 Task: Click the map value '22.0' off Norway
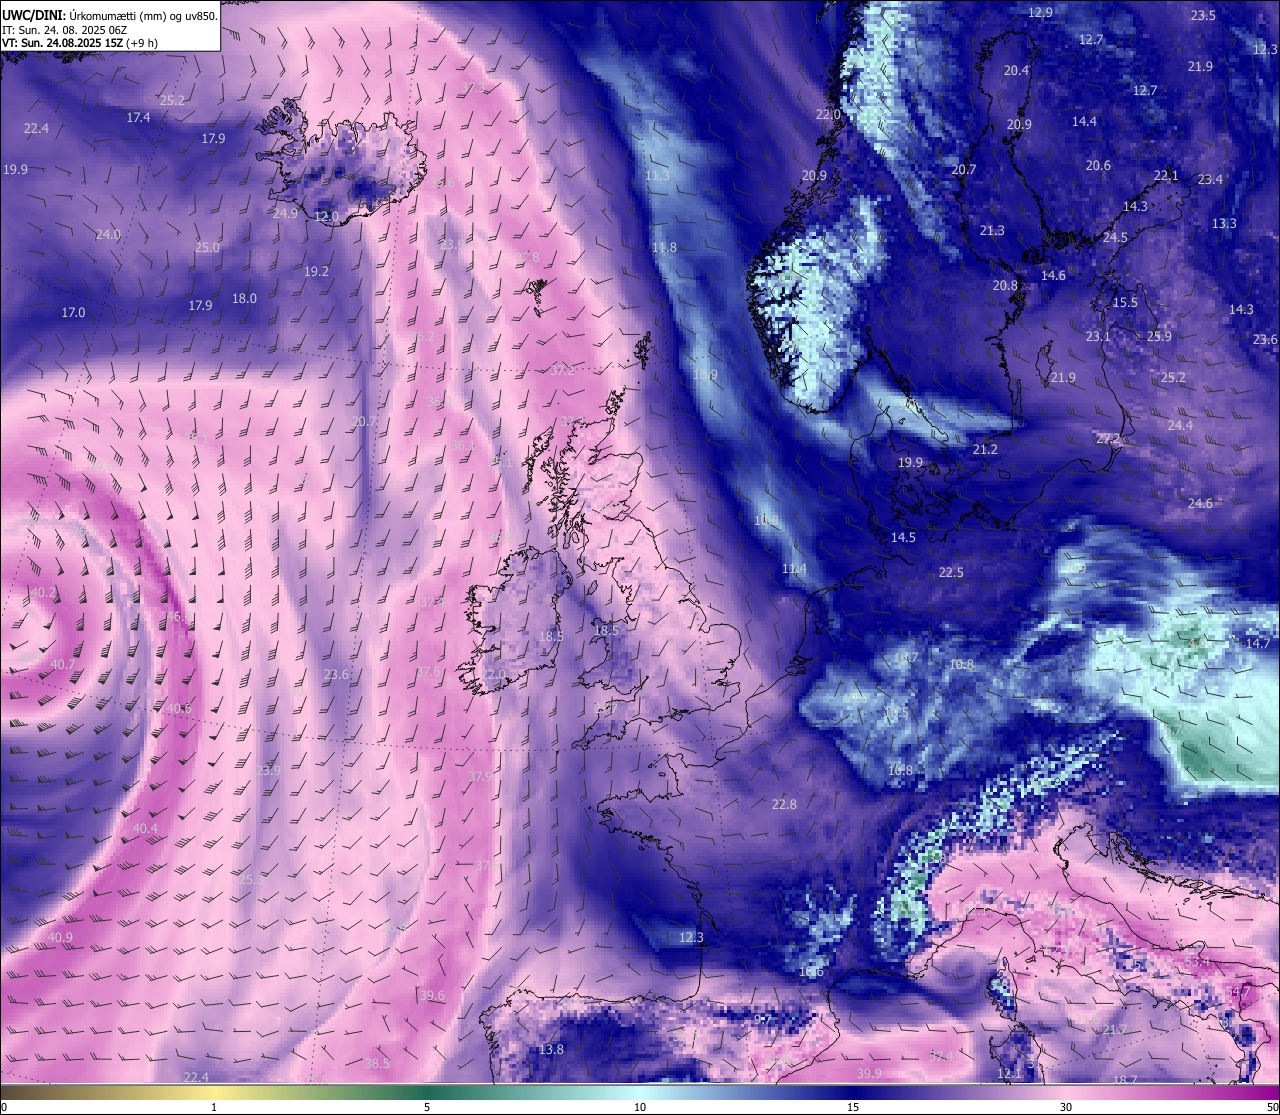[828, 114]
